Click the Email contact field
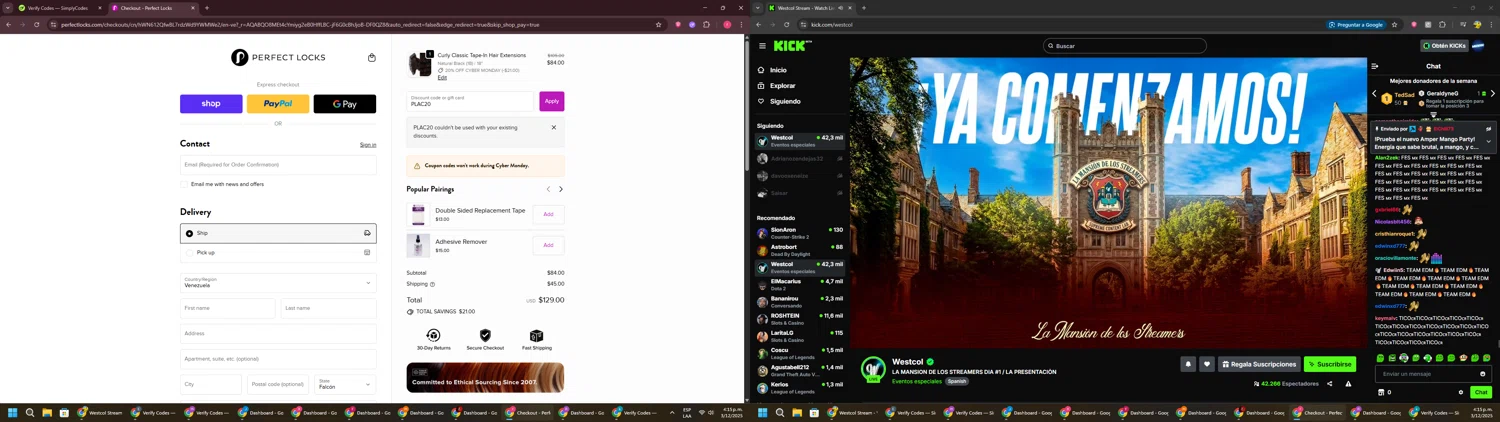The height and width of the screenshot is (422, 1500). (x=278, y=164)
